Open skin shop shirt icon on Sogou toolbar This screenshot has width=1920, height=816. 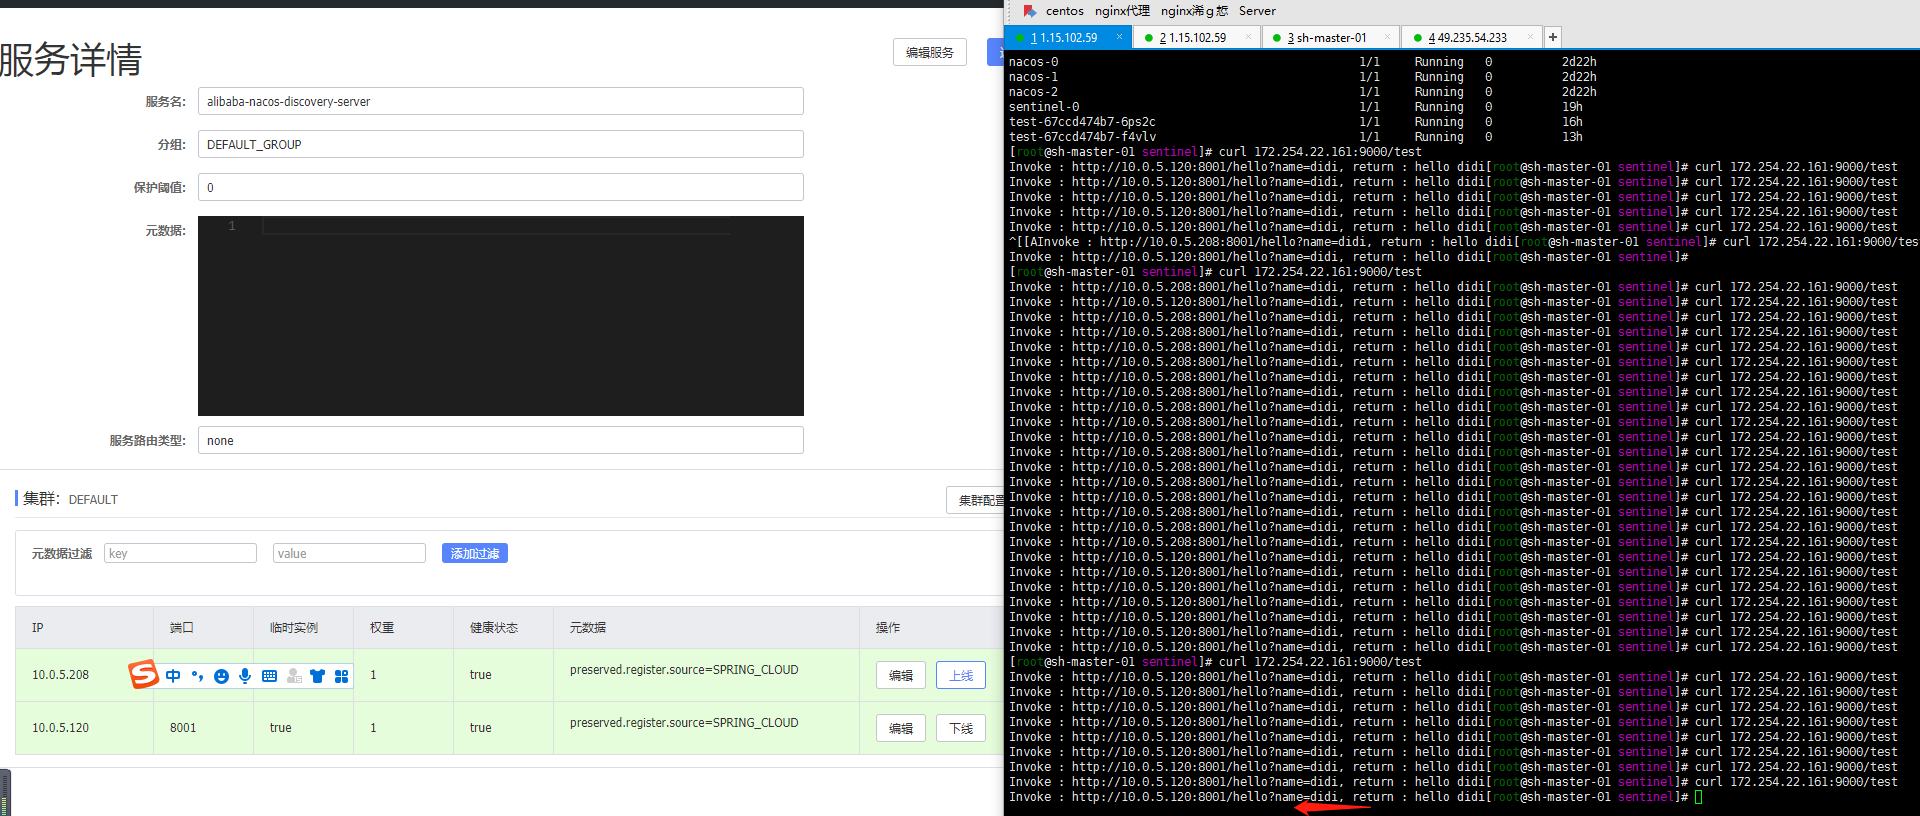point(317,676)
